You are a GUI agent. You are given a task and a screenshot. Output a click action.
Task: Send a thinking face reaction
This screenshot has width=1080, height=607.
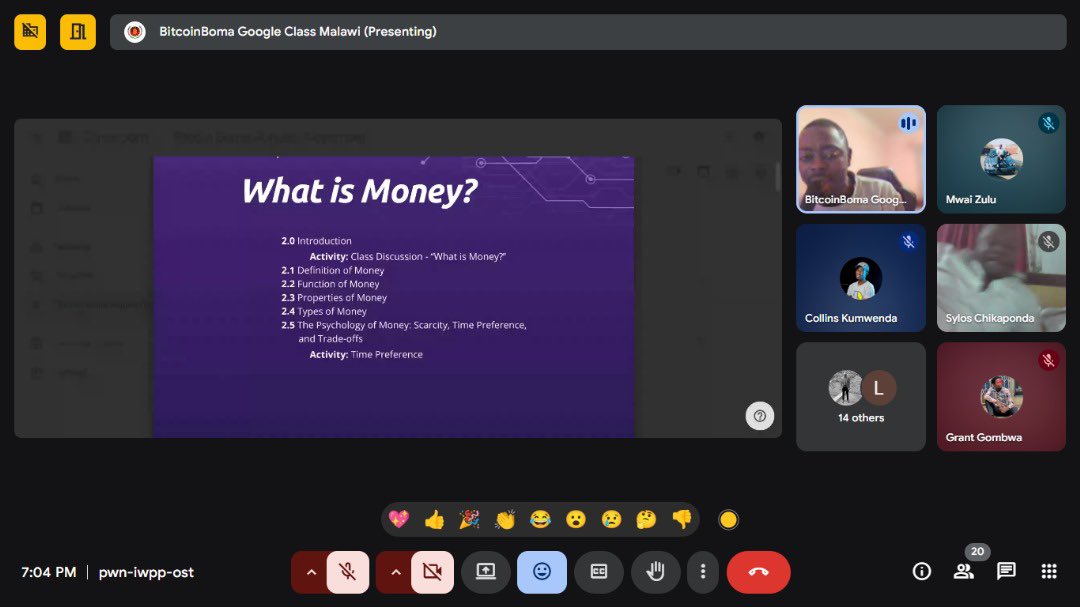[646, 519]
